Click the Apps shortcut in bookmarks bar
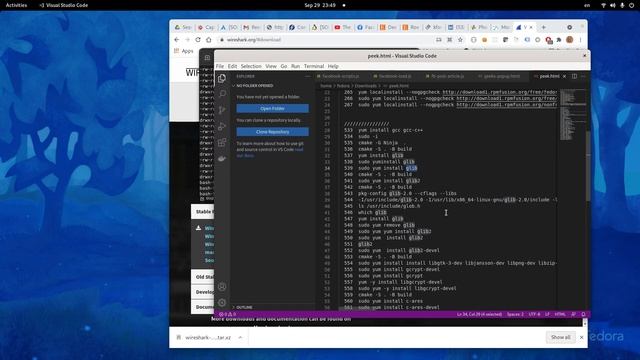The image size is (640, 360). click(184, 51)
